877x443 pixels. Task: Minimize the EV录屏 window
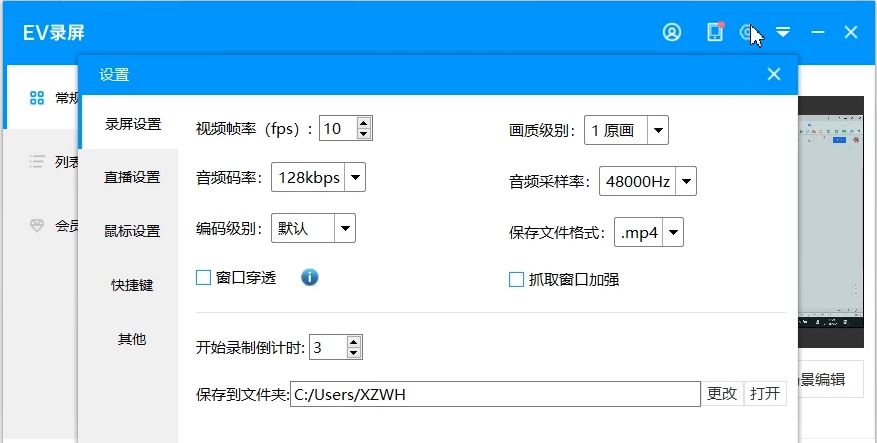pos(818,32)
